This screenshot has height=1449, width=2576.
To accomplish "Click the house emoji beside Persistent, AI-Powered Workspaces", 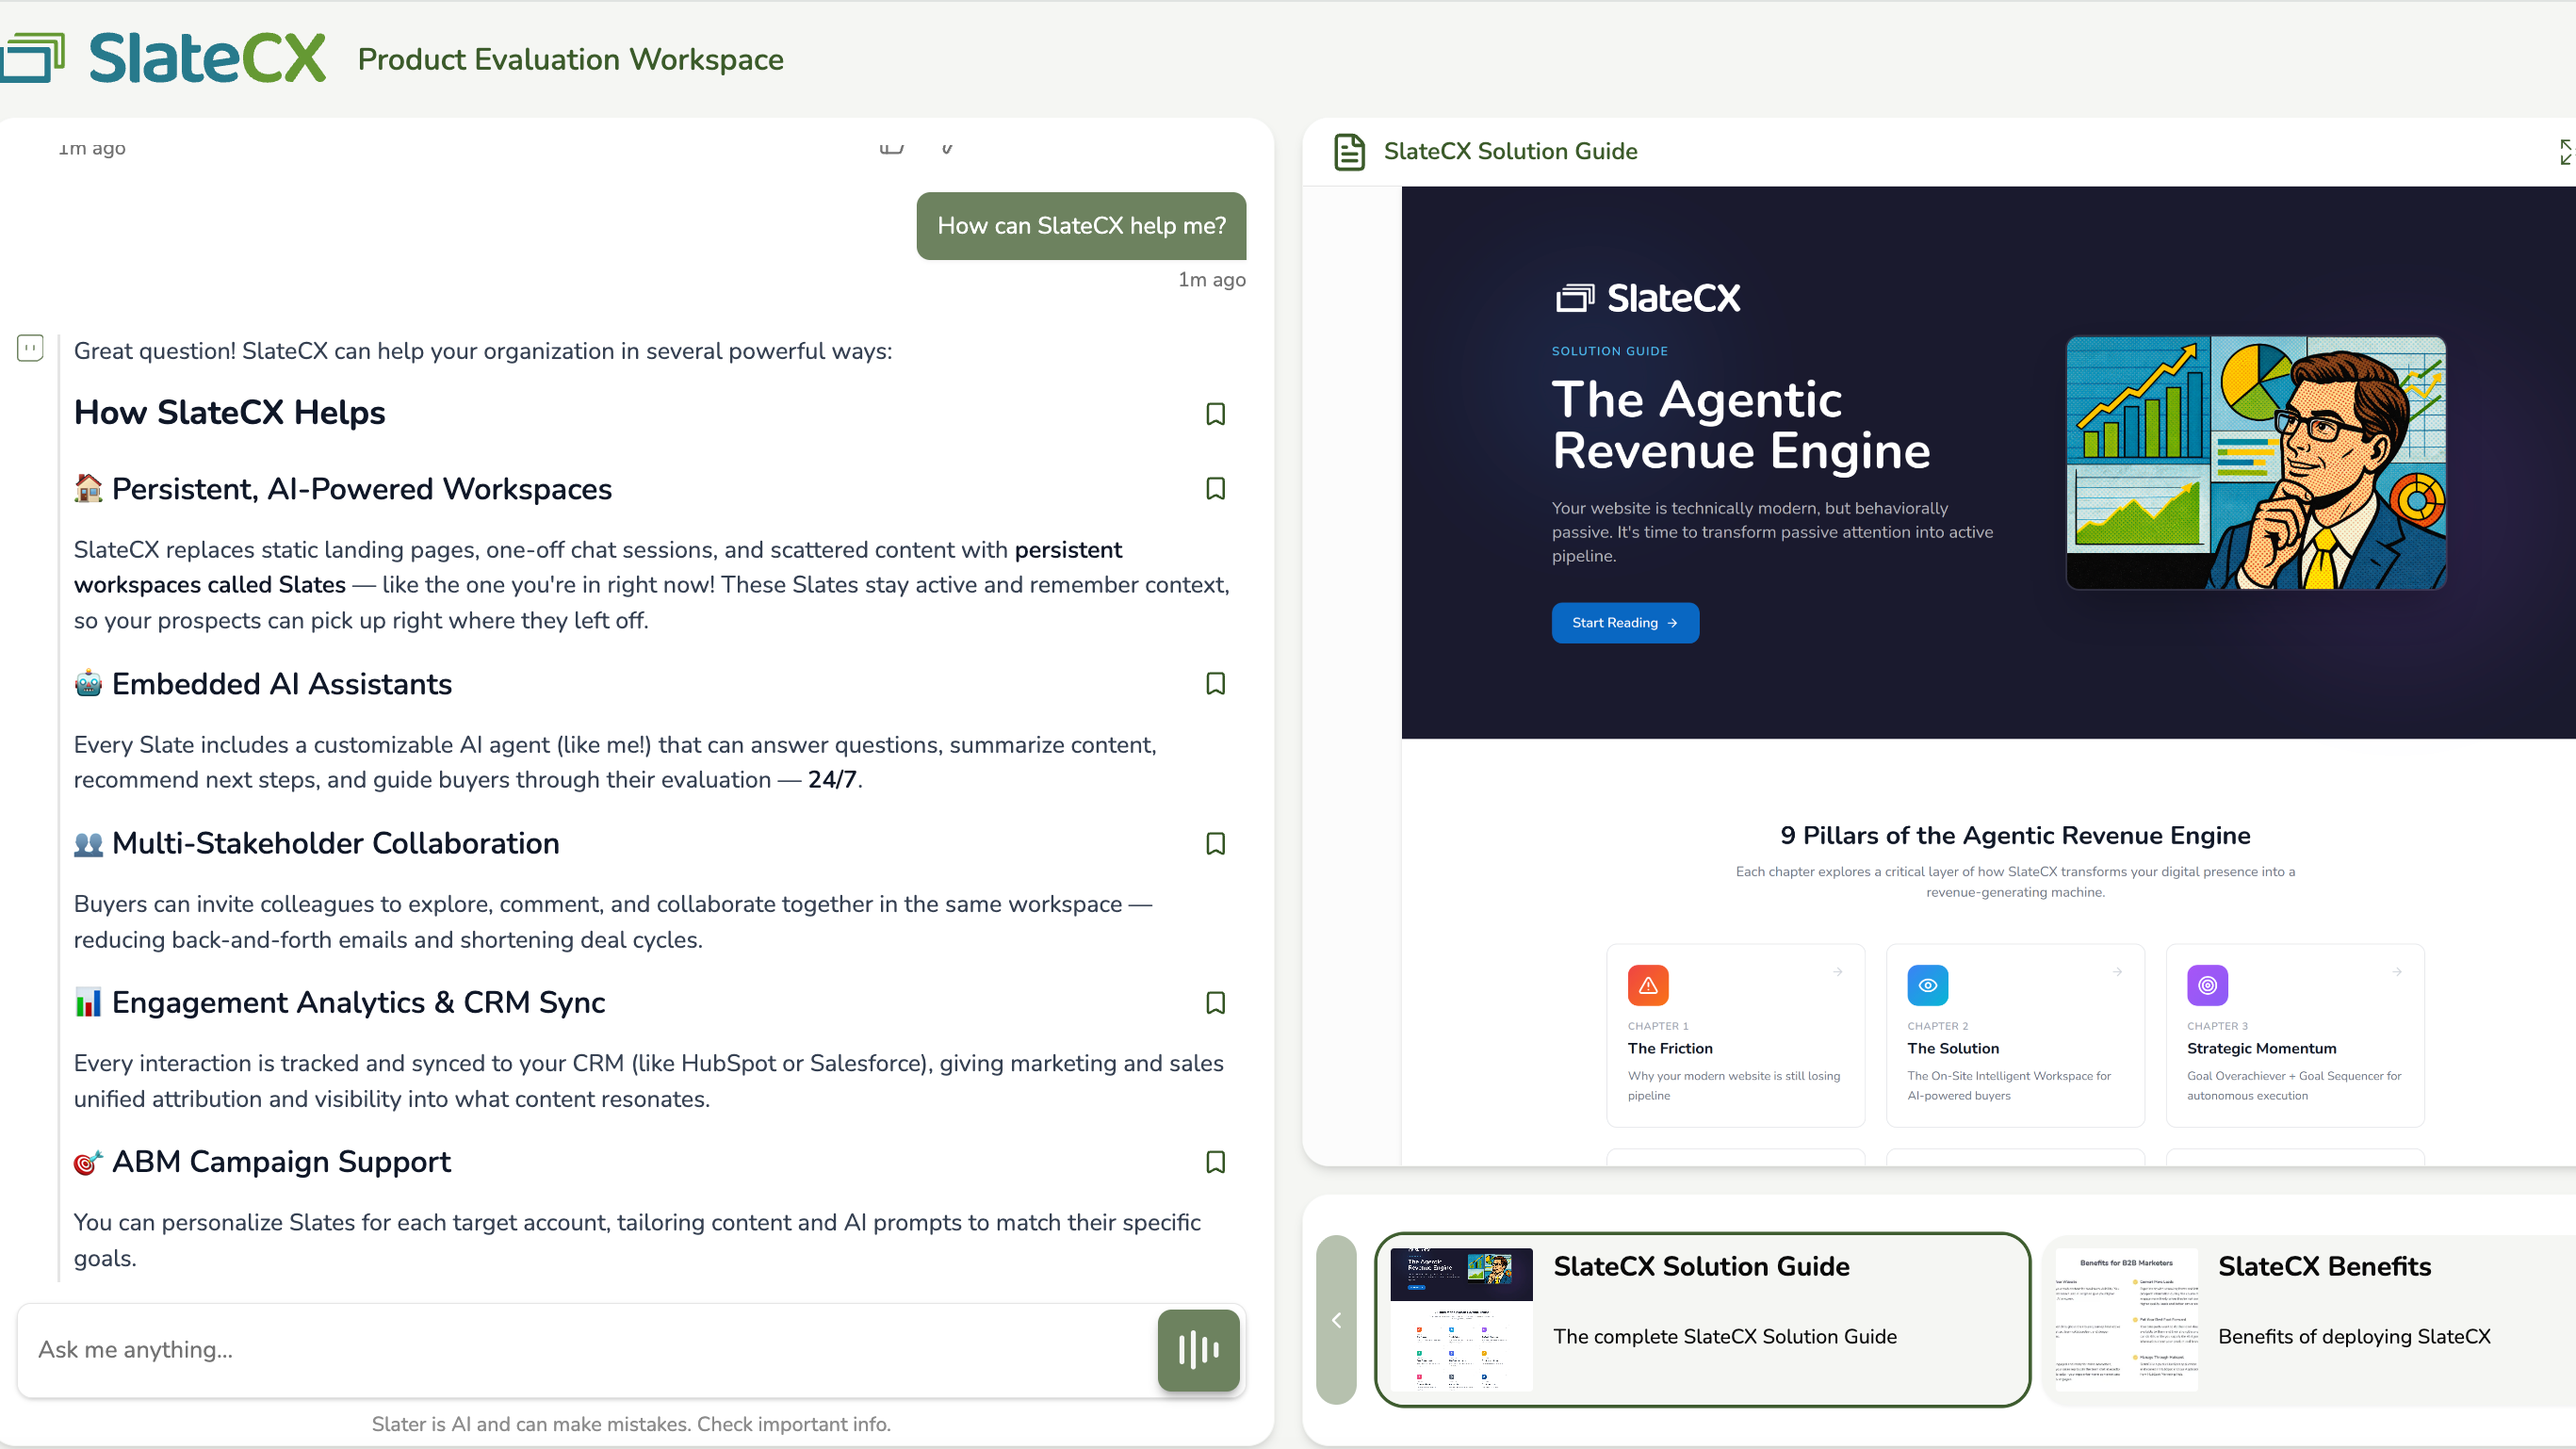I will [x=88, y=489].
